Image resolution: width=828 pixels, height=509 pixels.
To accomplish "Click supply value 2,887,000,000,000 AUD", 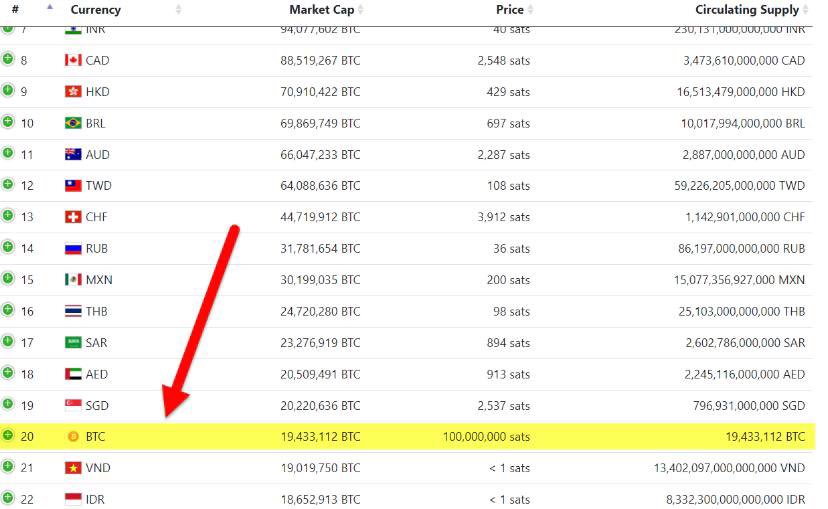I will point(744,155).
